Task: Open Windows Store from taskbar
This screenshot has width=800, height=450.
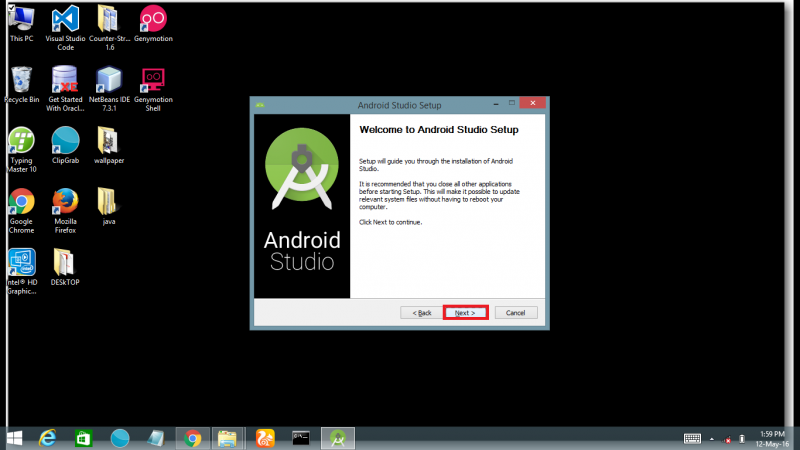Action: pyautogui.click(x=83, y=438)
